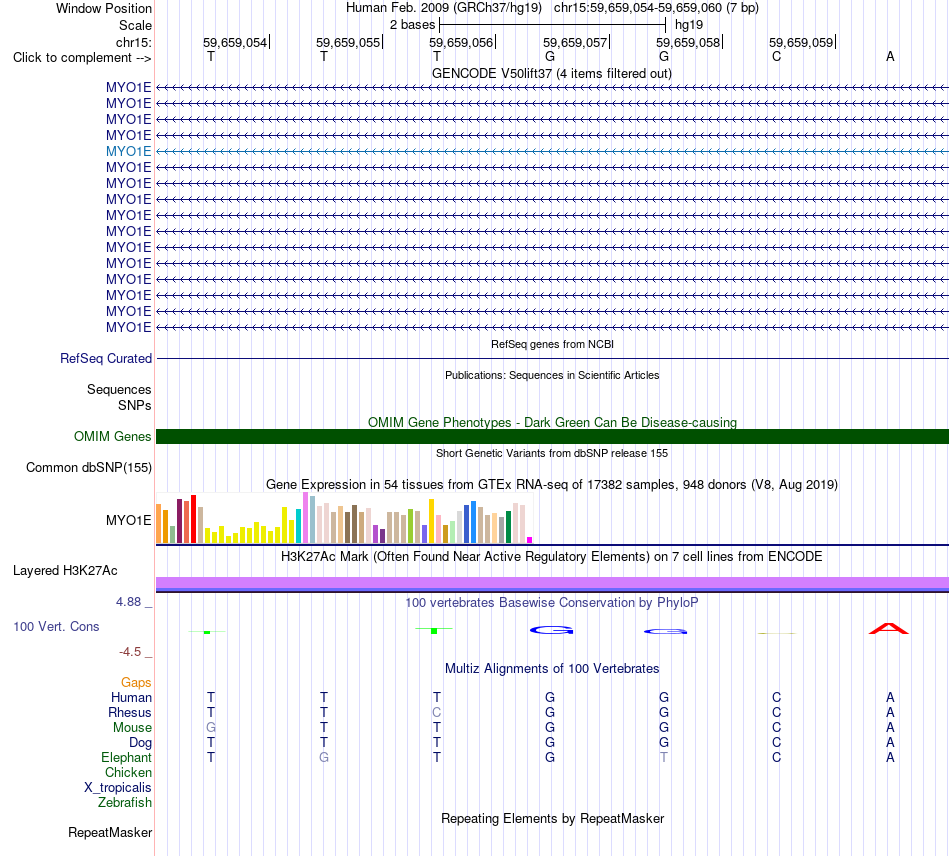
Task: Click base A in the top reference row
Action: (890, 57)
